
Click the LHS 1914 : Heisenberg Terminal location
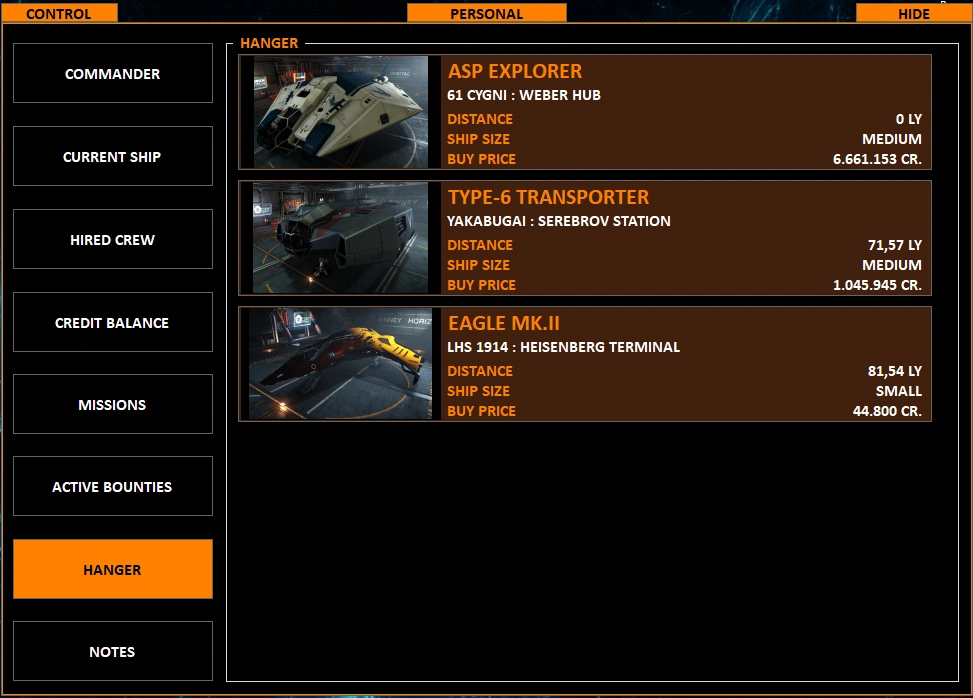[563, 347]
